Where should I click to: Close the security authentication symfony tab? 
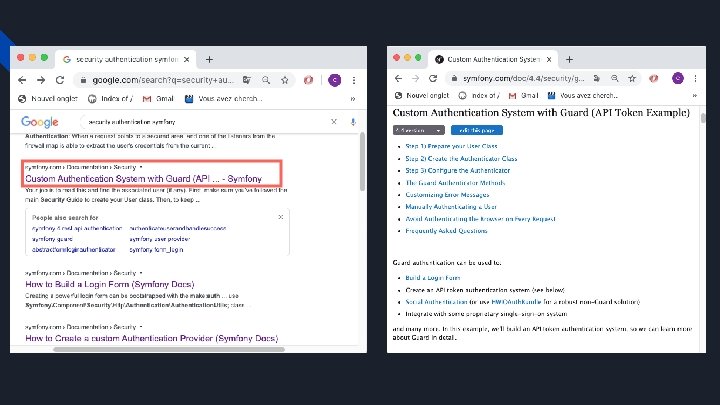(x=186, y=59)
